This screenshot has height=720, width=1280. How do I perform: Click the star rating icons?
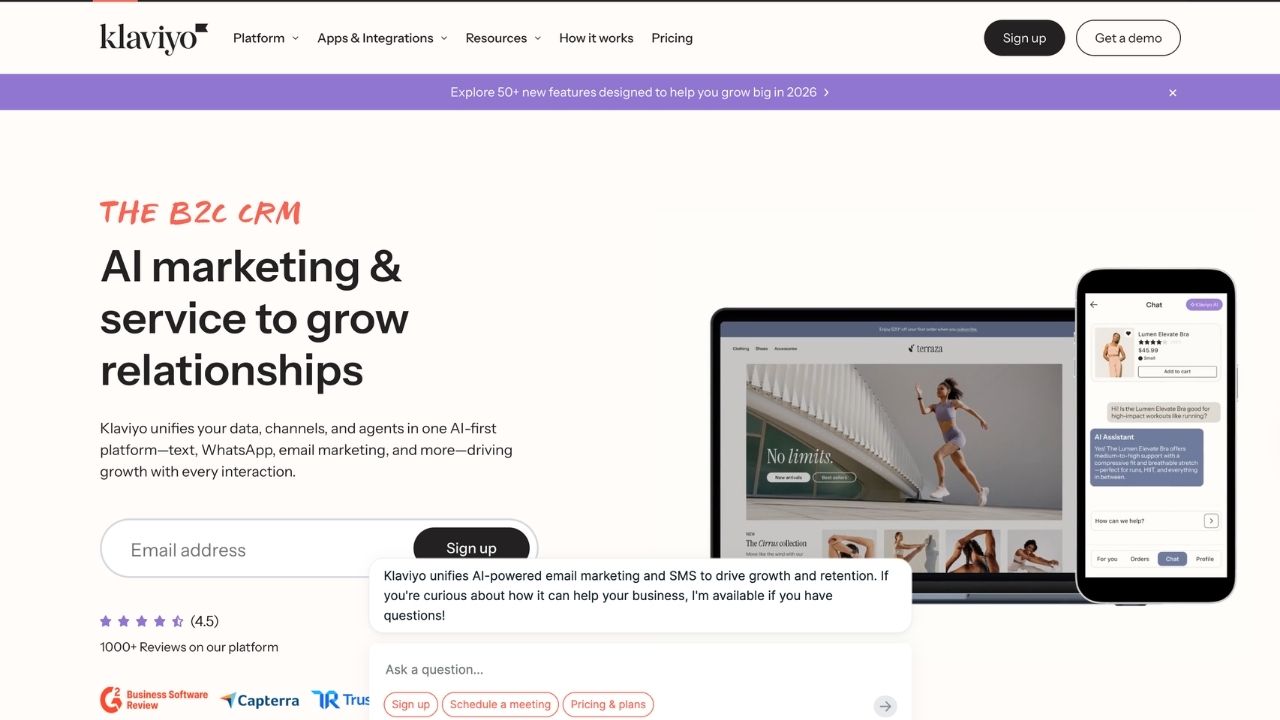click(x=142, y=621)
